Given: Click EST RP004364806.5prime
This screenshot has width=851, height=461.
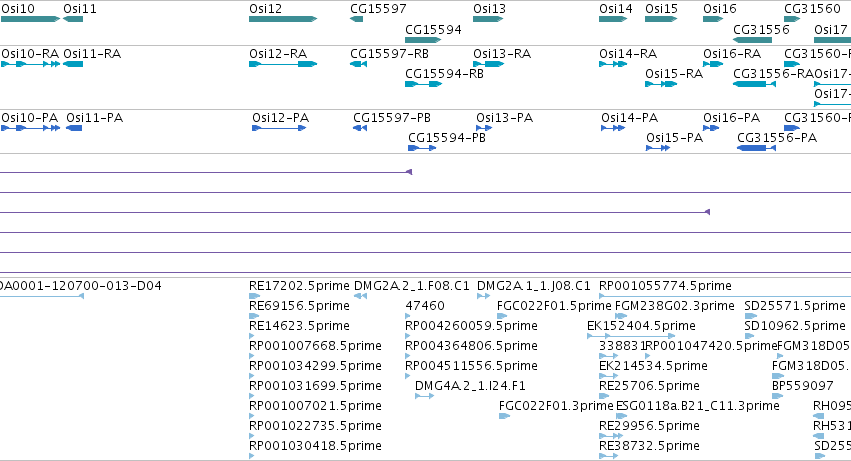Looking at the screenshot, I should [x=472, y=346].
